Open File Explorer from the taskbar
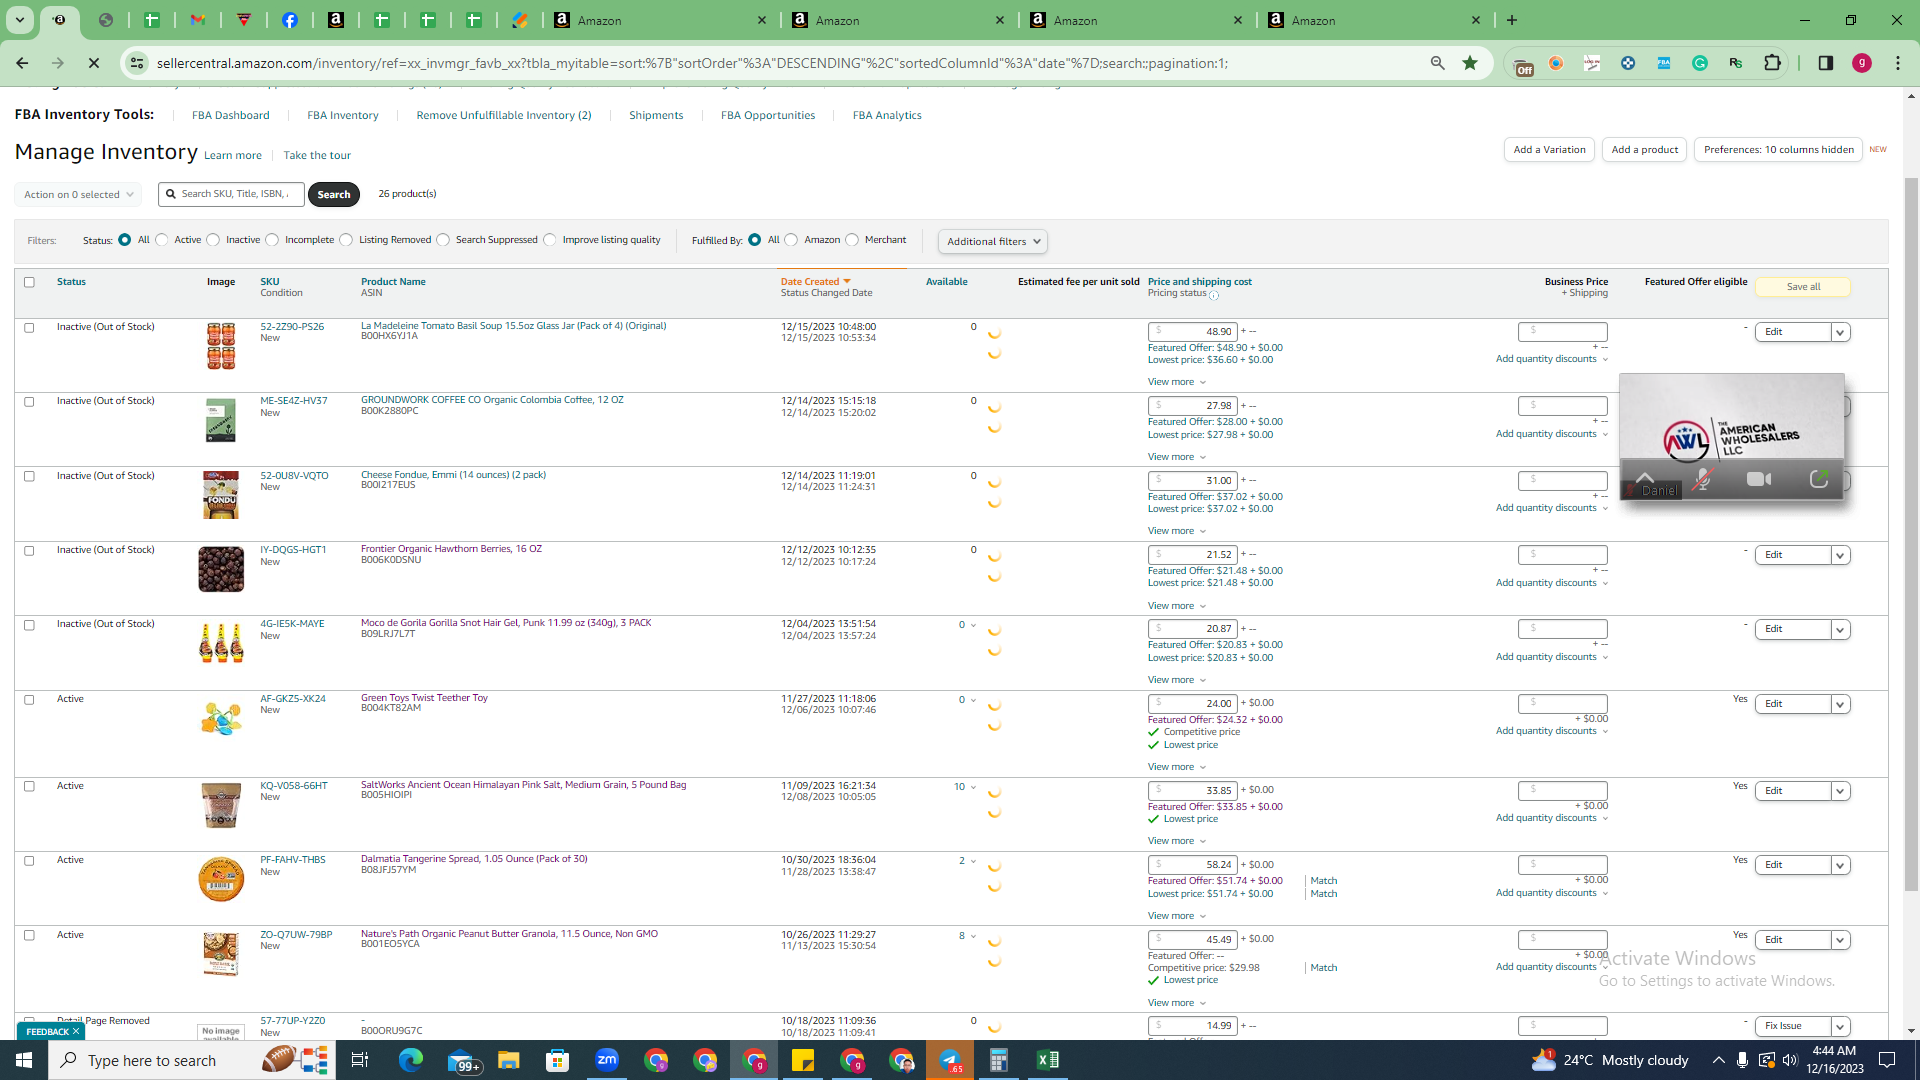This screenshot has height=1080, width=1920. click(x=509, y=1060)
